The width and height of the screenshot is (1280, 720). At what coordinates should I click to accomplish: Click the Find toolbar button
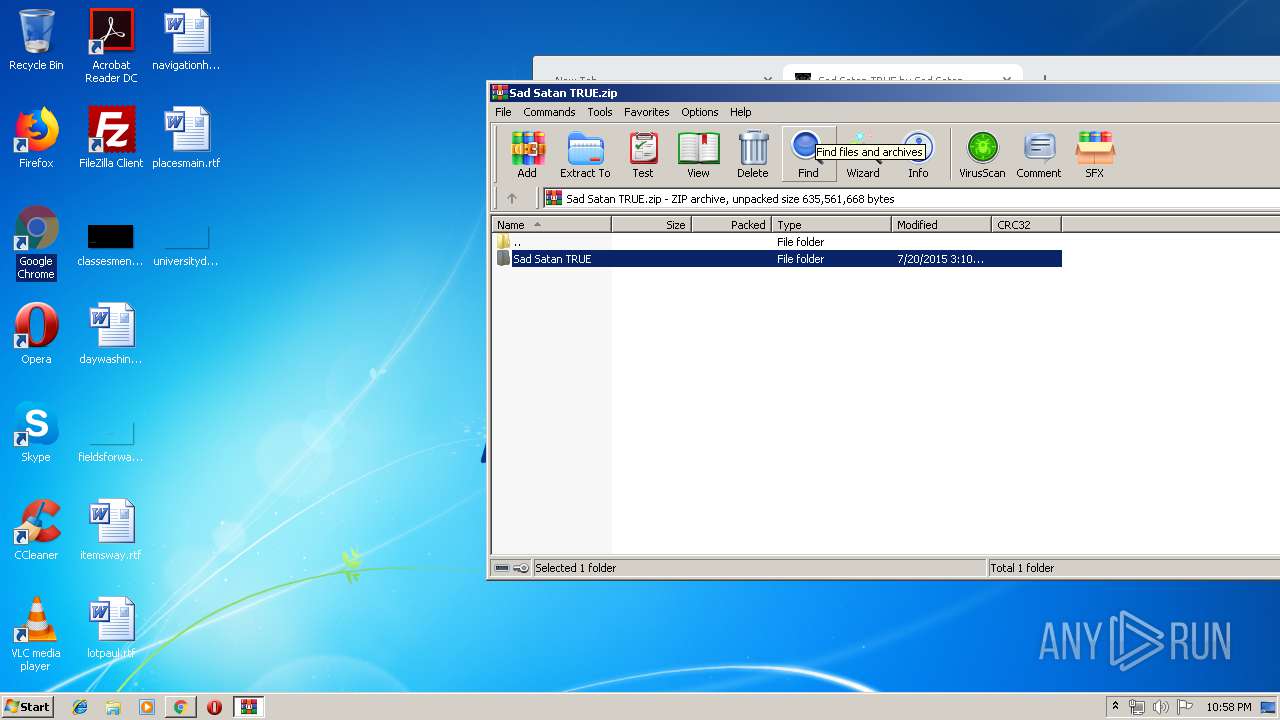click(808, 154)
